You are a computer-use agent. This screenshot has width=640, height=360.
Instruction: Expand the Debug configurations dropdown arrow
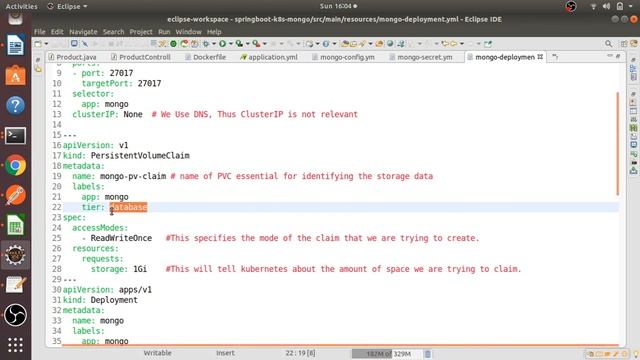click(x=214, y=44)
